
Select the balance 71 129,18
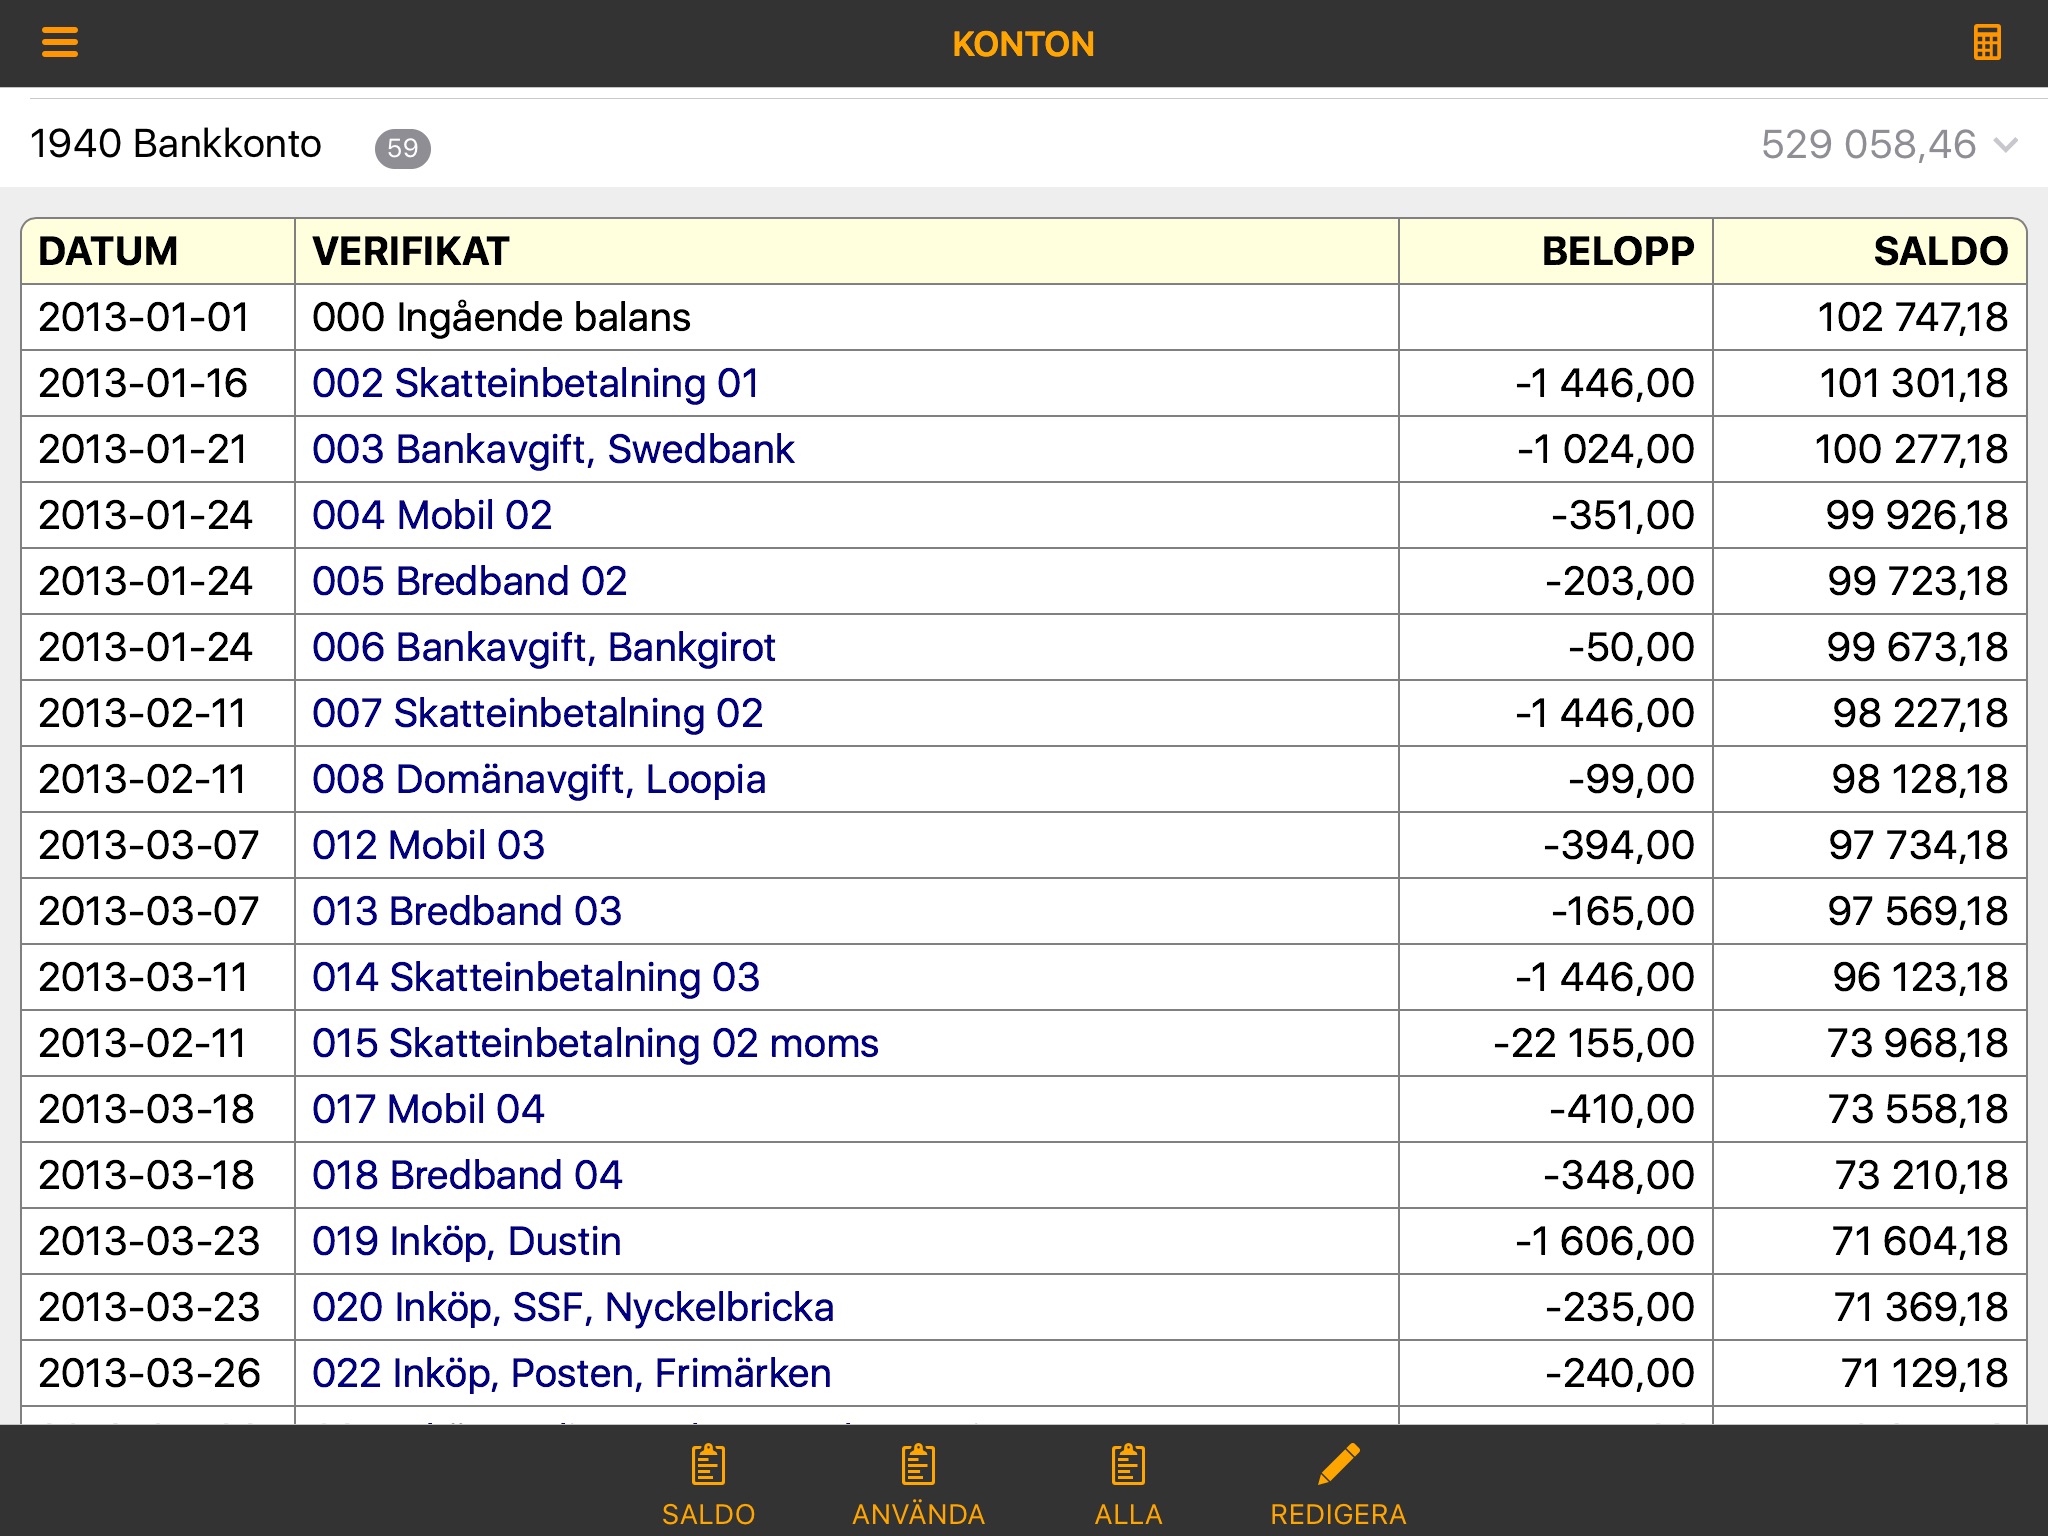click(x=1924, y=1373)
